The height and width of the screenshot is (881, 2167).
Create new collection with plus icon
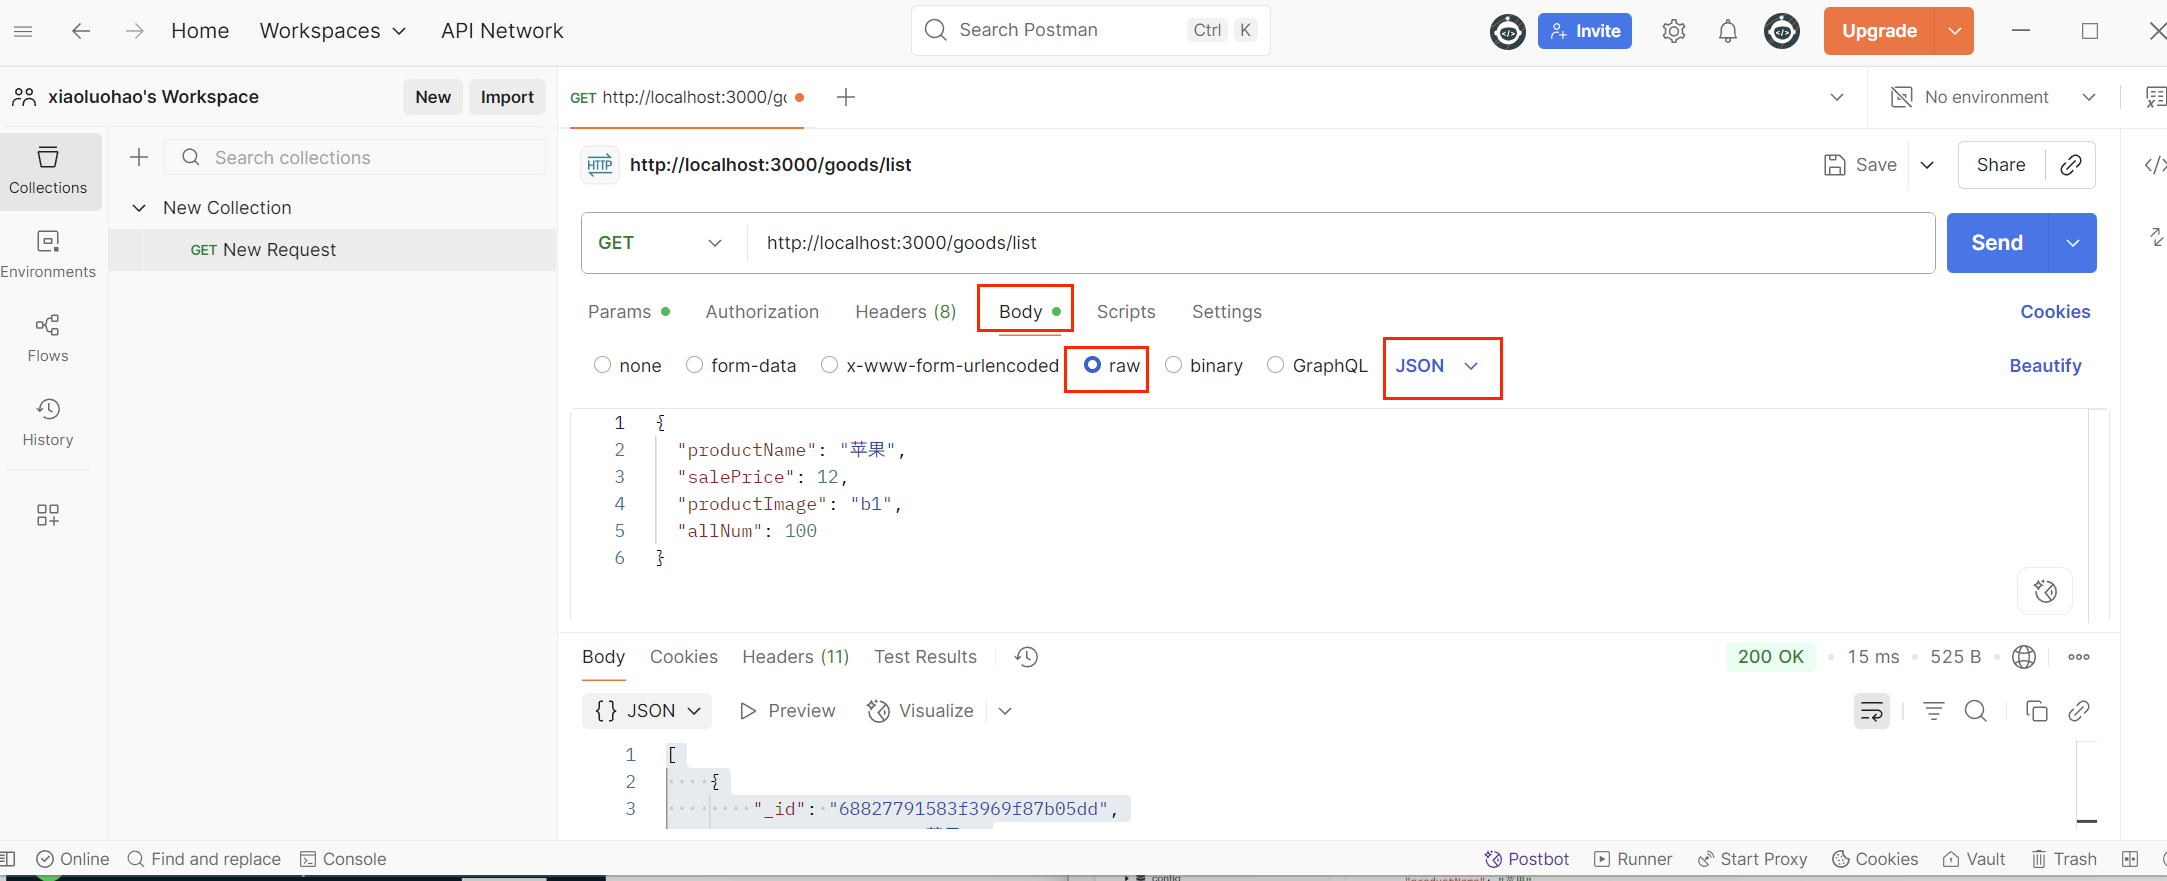139,157
